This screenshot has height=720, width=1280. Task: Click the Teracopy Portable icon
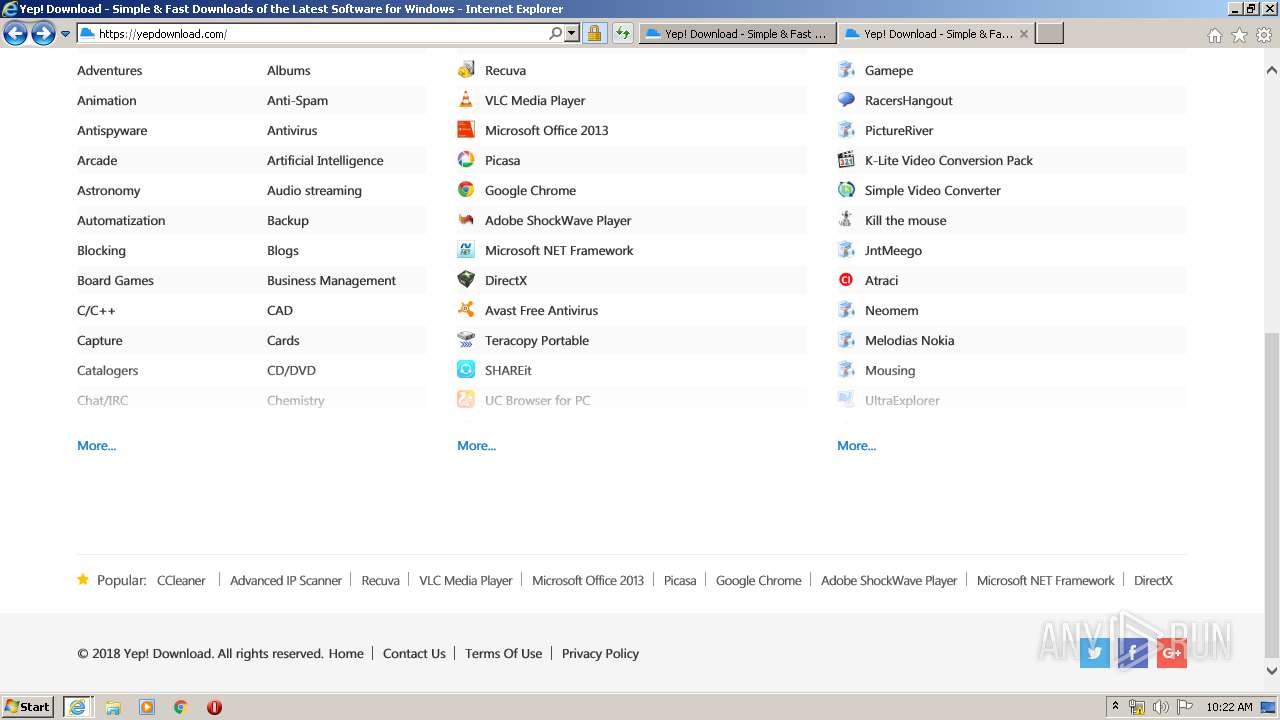[466, 340]
